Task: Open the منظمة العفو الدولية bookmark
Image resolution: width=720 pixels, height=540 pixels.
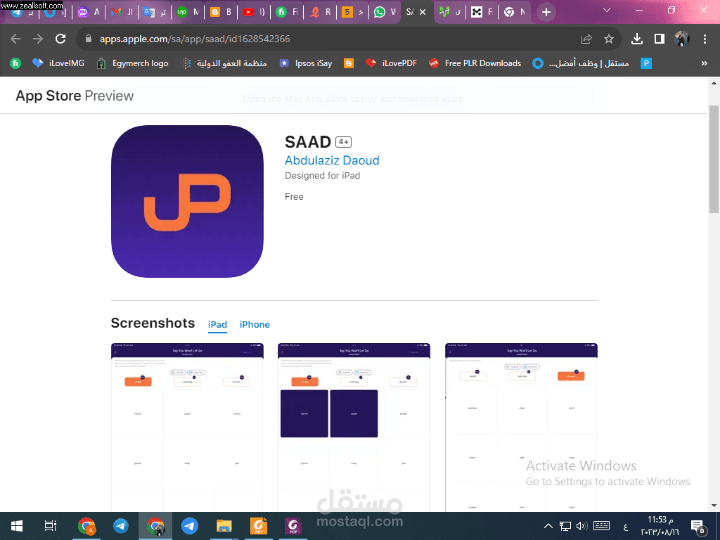Action: point(224,63)
